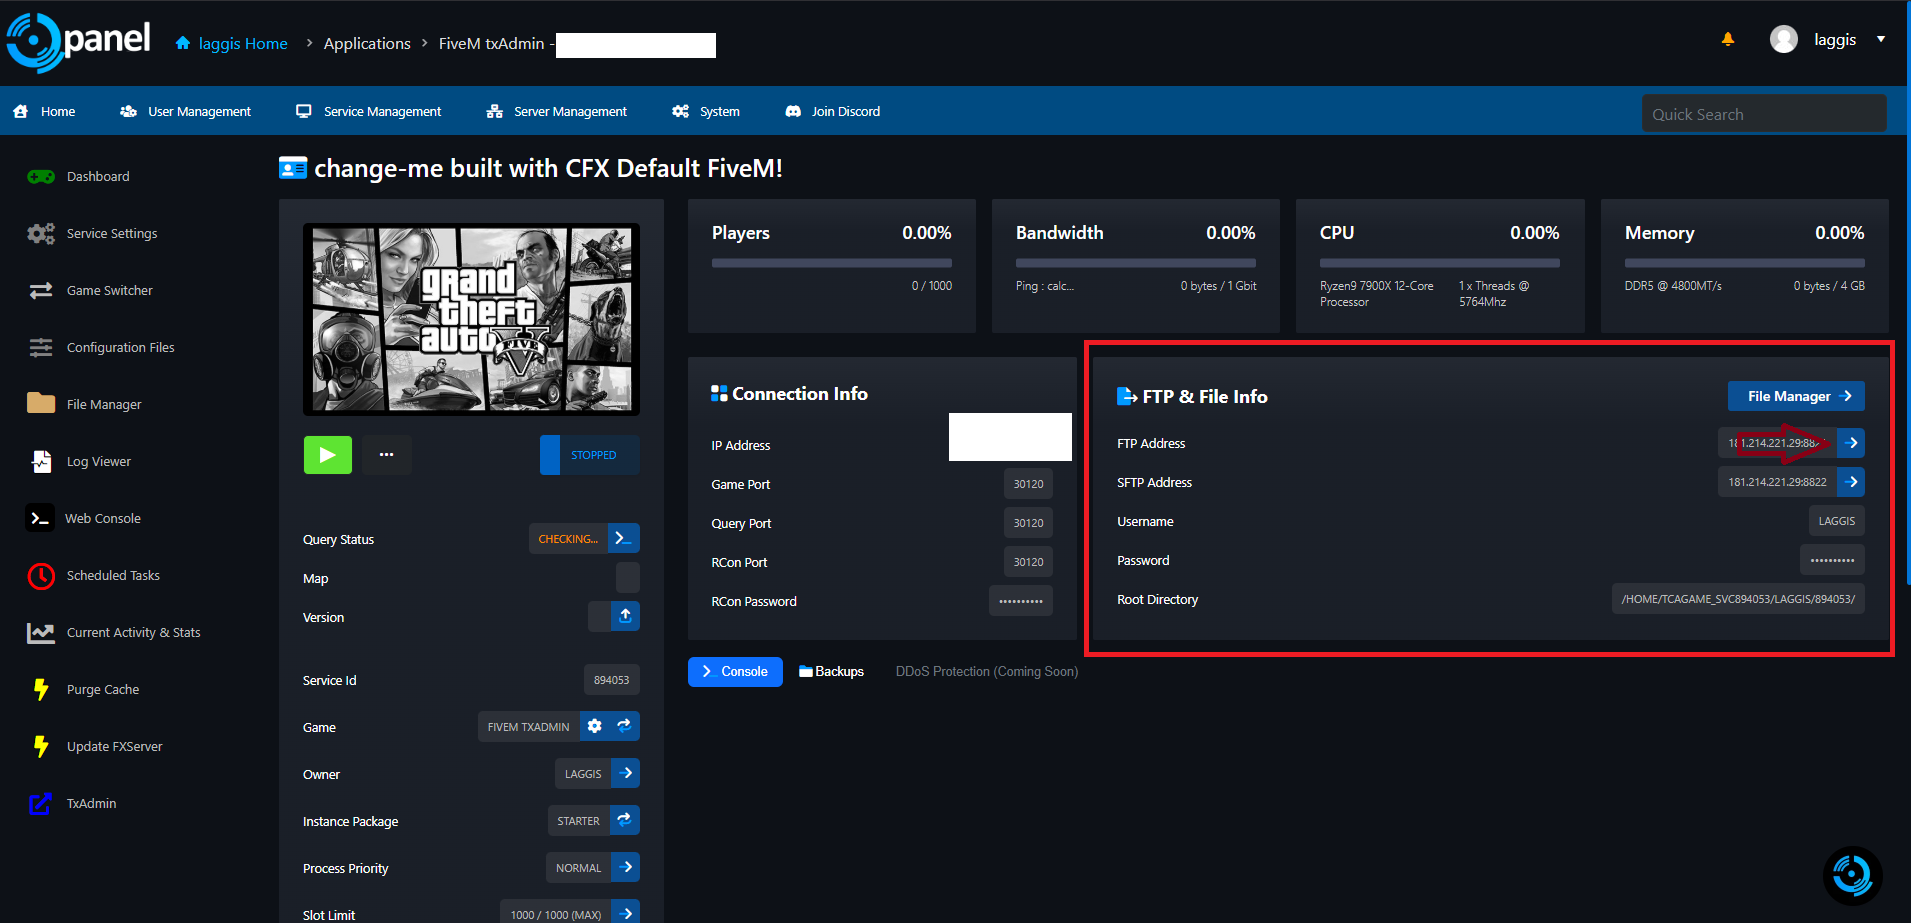Viewport: 1911px width, 923px height.
Task: Click the GTA V game thumbnail
Action: point(471,319)
